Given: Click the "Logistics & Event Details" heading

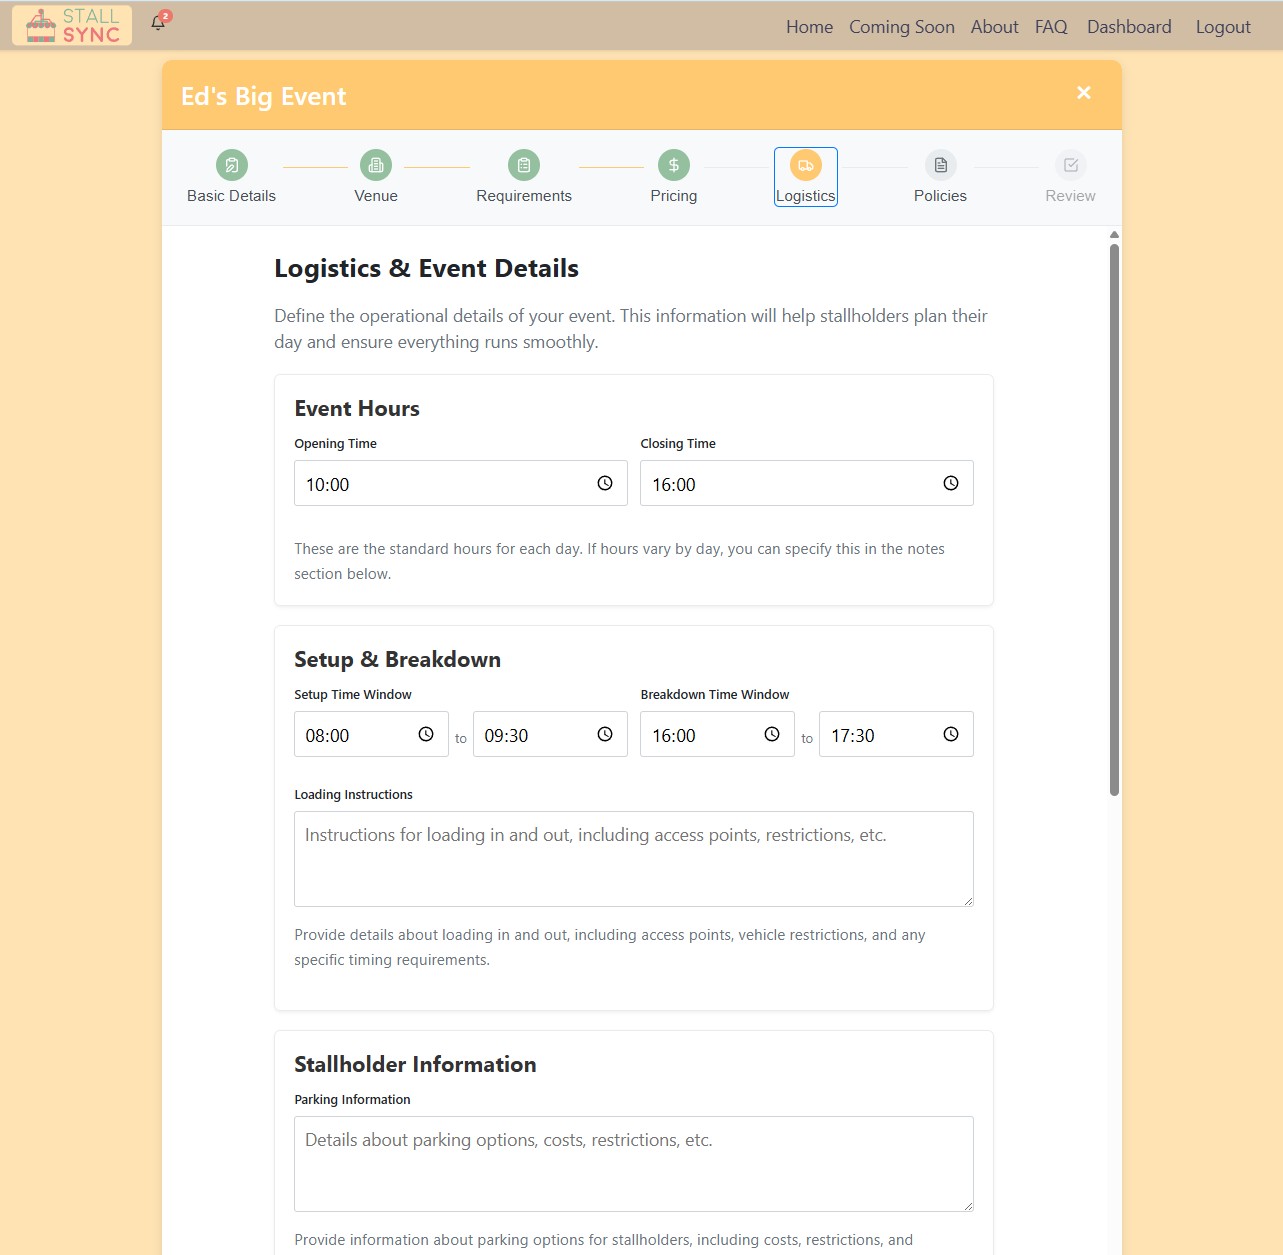Looking at the screenshot, I should tap(426, 268).
